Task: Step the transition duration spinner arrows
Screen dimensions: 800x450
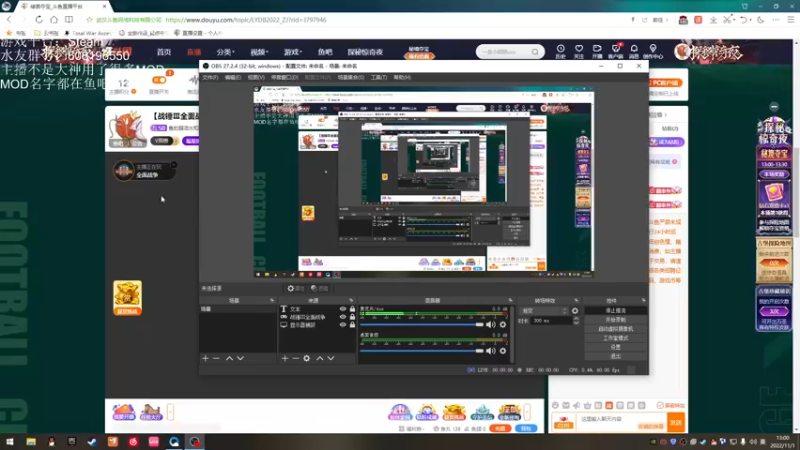Action: pyautogui.click(x=576, y=321)
